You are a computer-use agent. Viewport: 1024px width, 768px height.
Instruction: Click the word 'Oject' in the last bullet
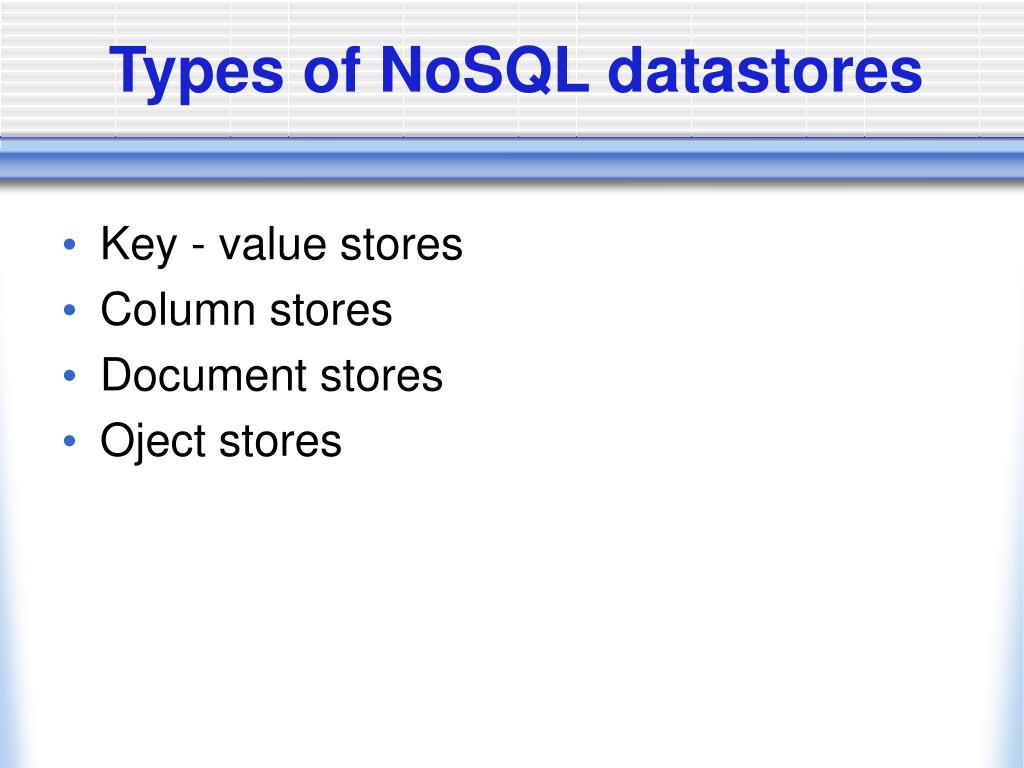pyautogui.click(x=153, y=441)
